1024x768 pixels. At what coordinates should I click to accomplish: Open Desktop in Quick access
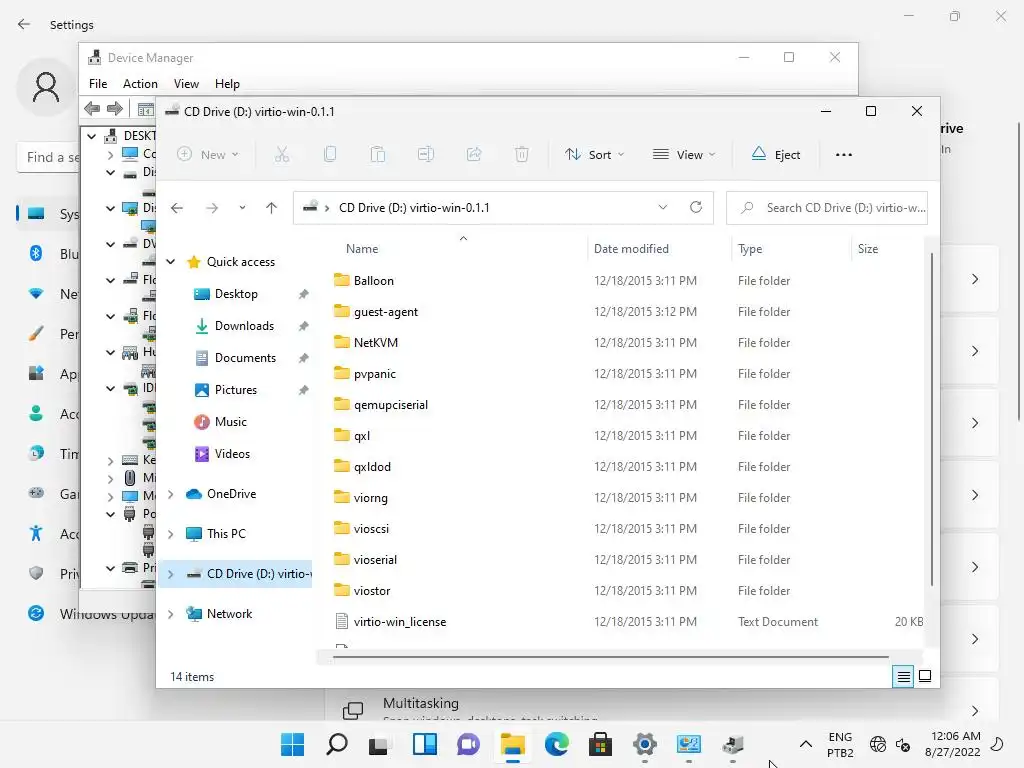tap(236, 294)
